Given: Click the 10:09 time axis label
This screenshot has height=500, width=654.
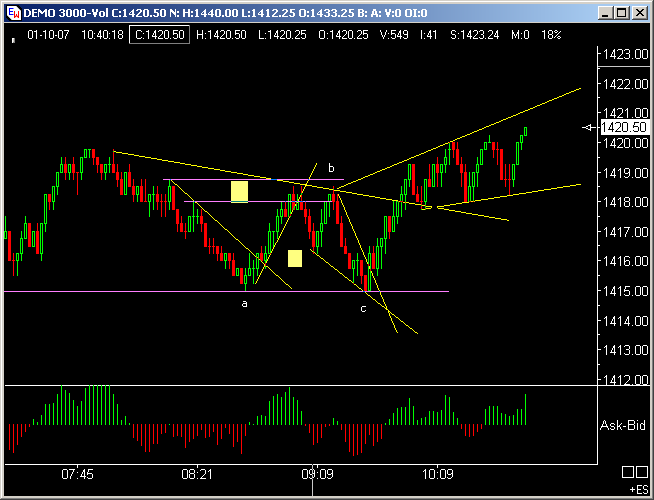Looking at the screenshot, I should 438,474.
